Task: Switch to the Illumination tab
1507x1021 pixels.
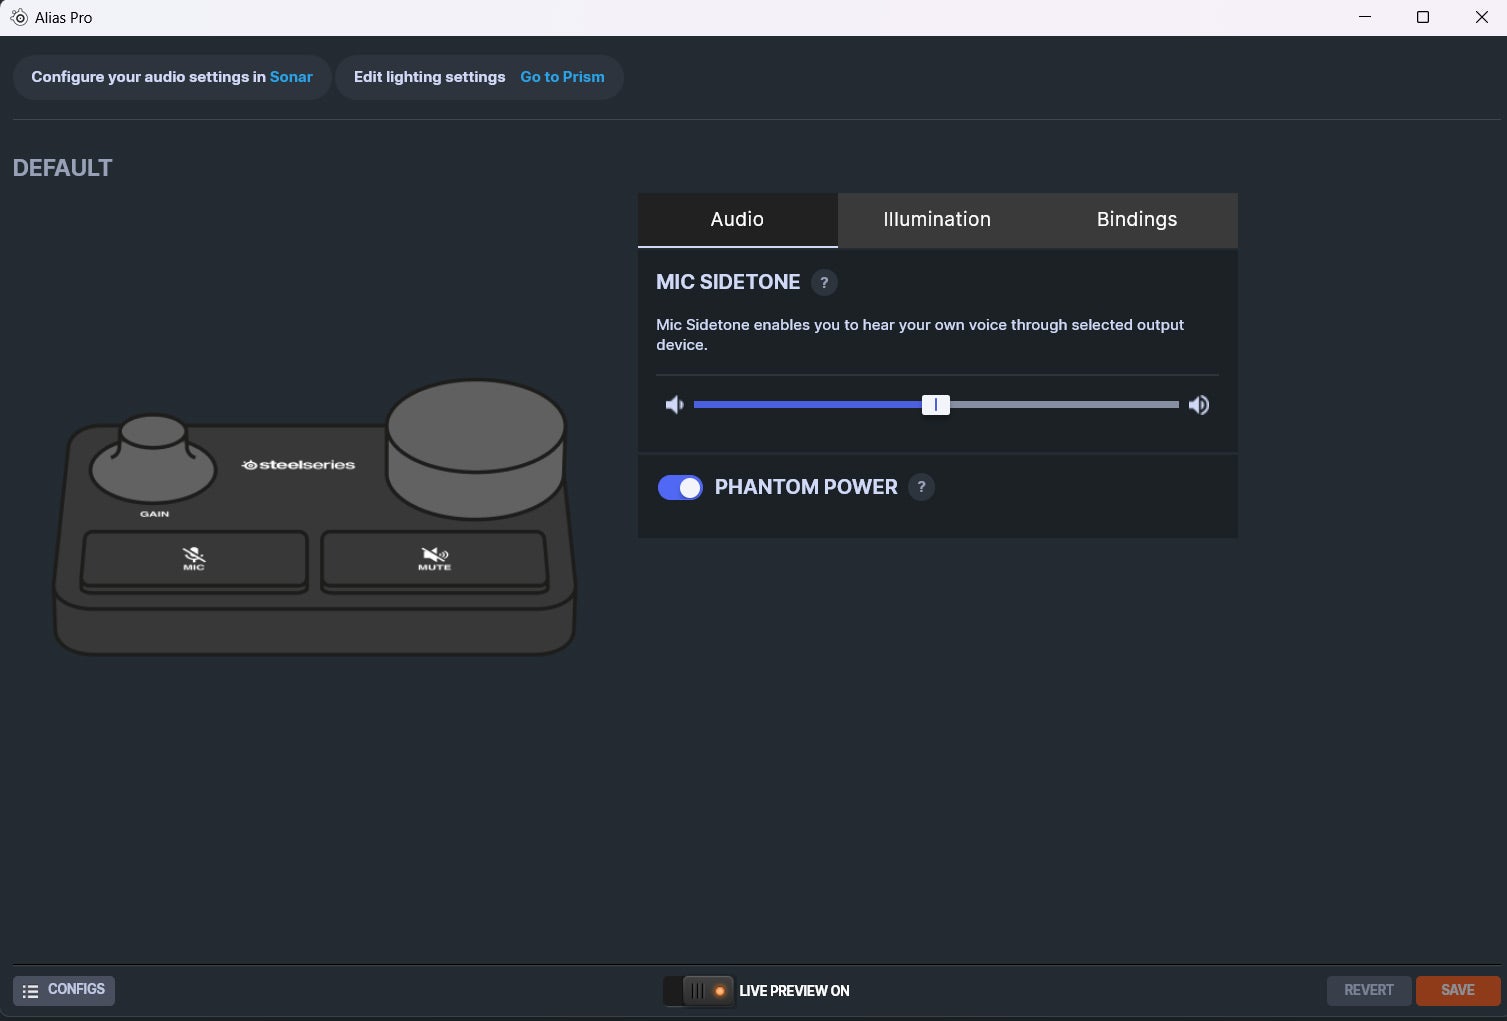Action: point(937,220)
